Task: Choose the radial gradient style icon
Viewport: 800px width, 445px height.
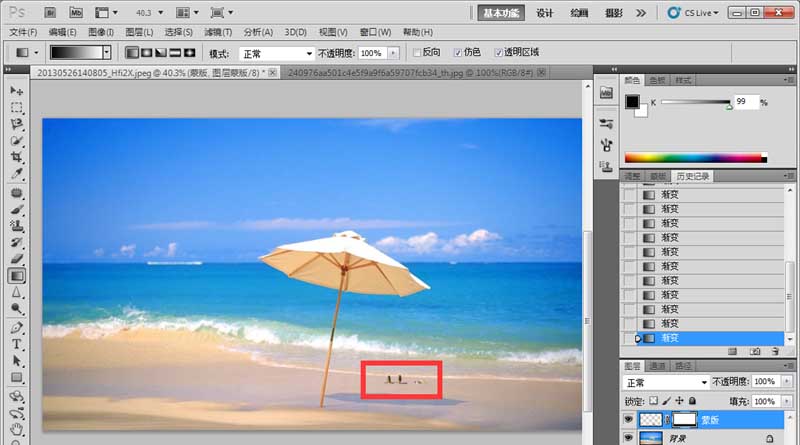Action: 146,53
